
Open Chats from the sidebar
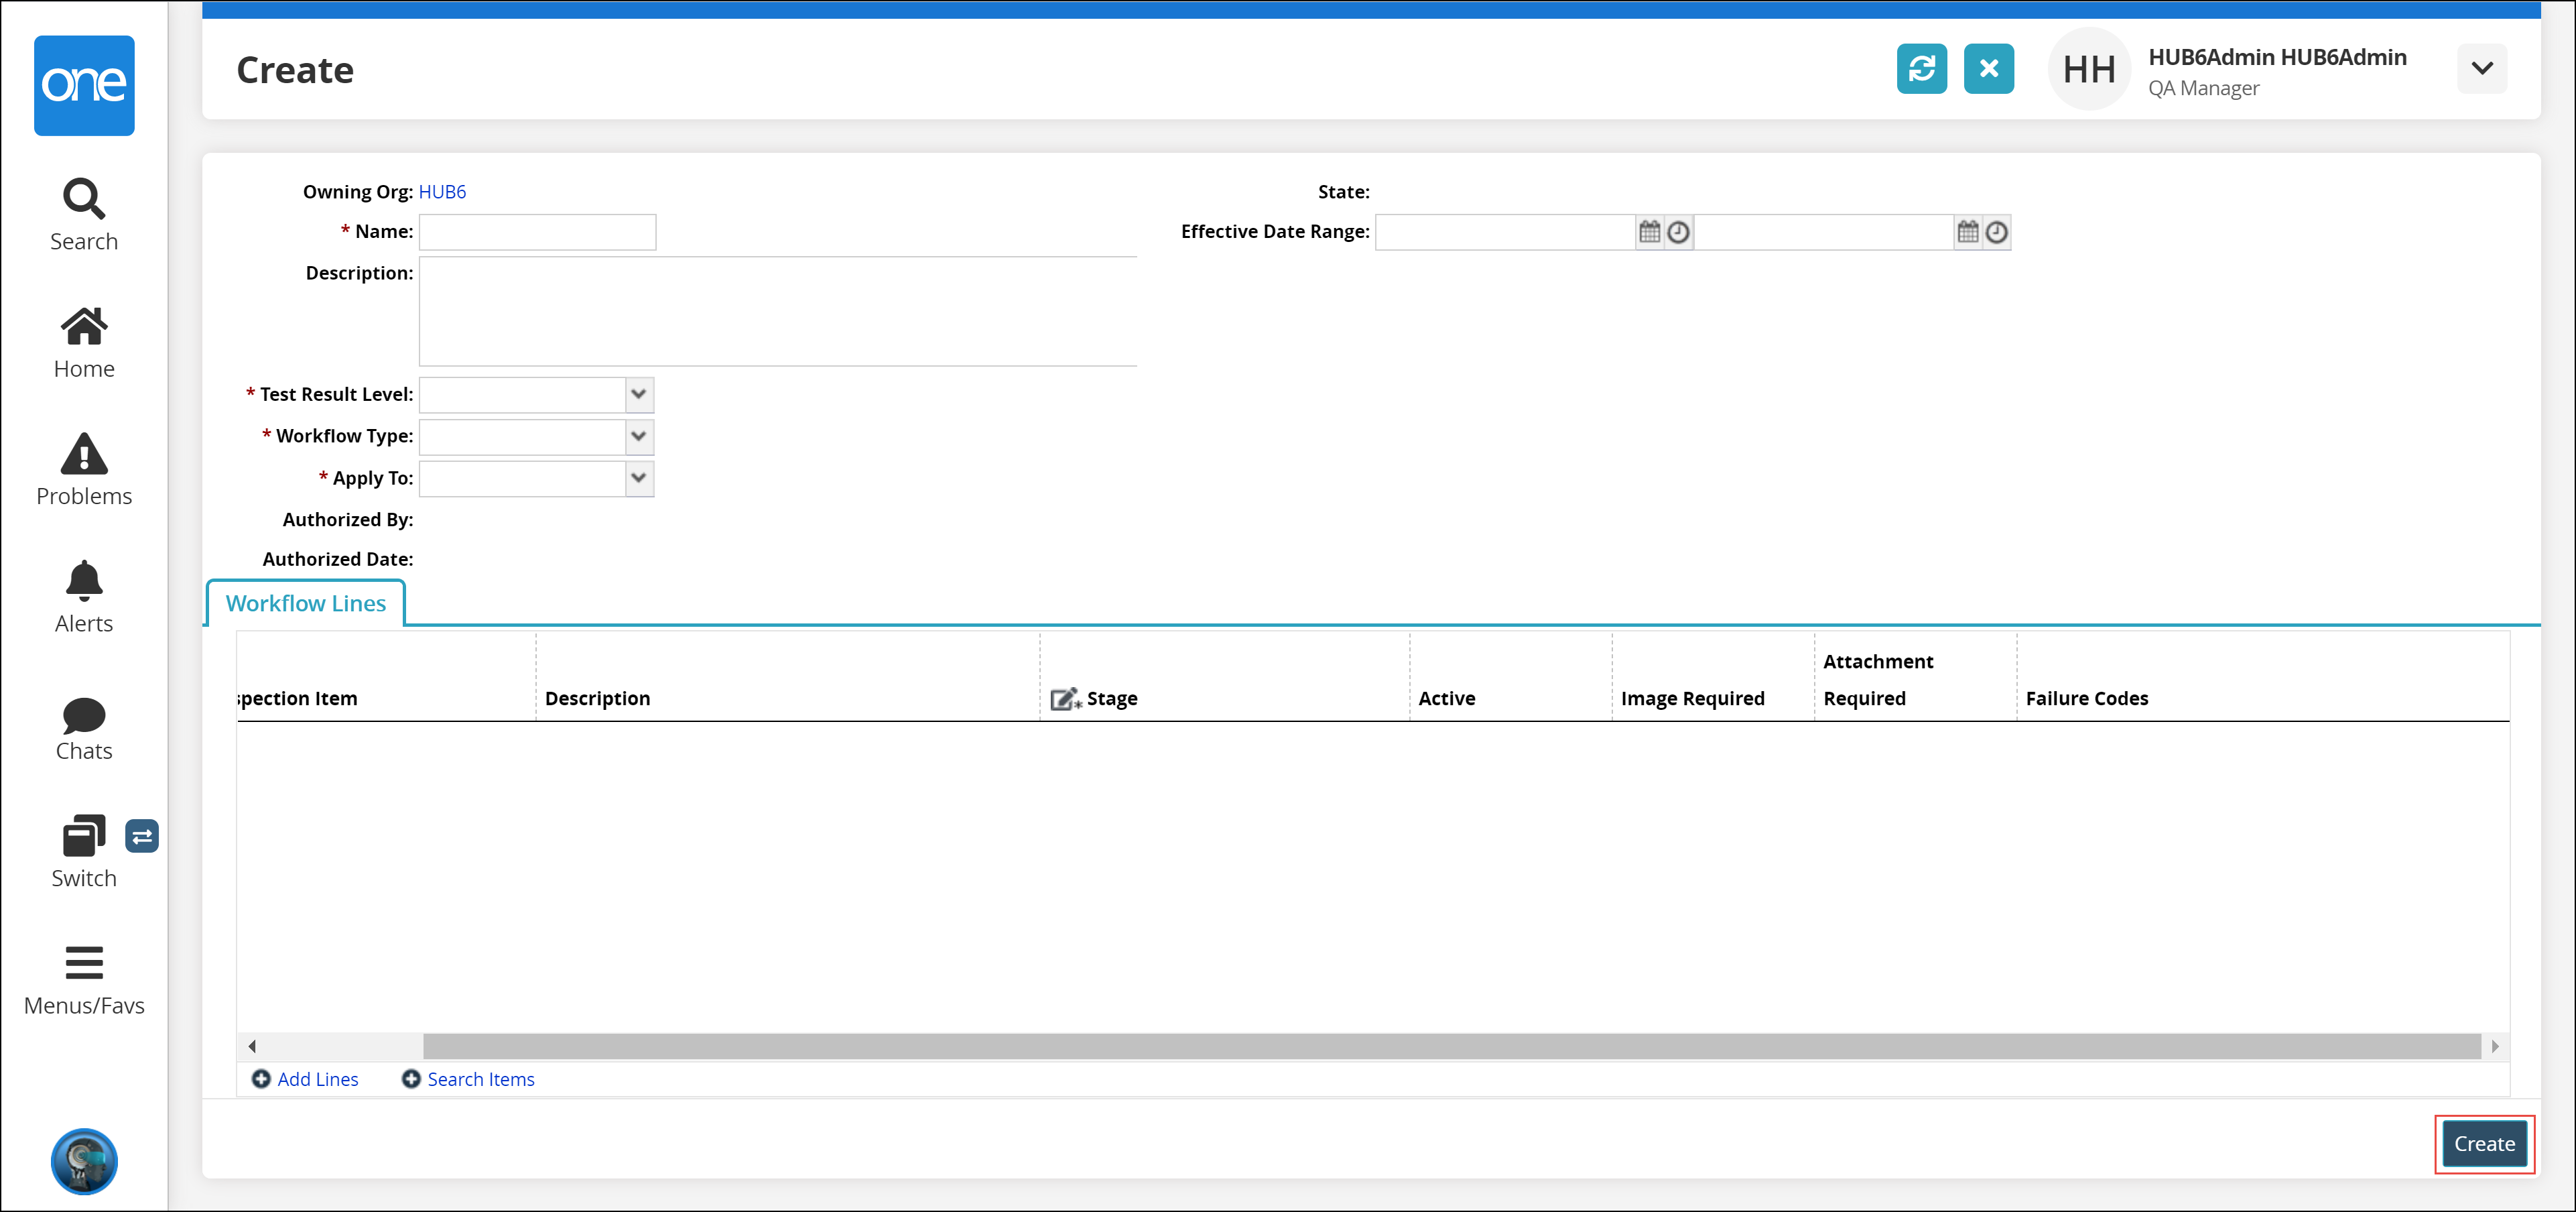tap(84, 729)
